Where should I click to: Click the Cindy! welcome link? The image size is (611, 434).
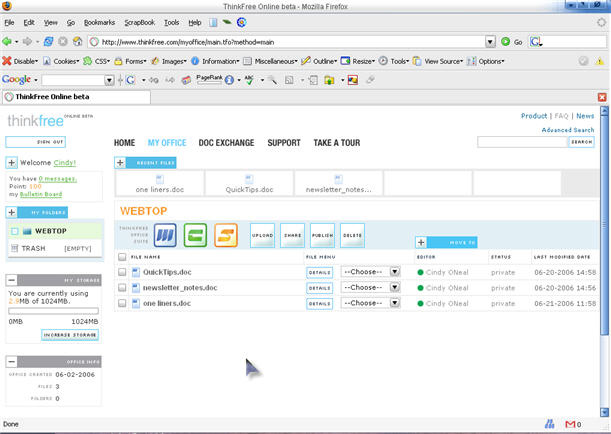point(65,162)
